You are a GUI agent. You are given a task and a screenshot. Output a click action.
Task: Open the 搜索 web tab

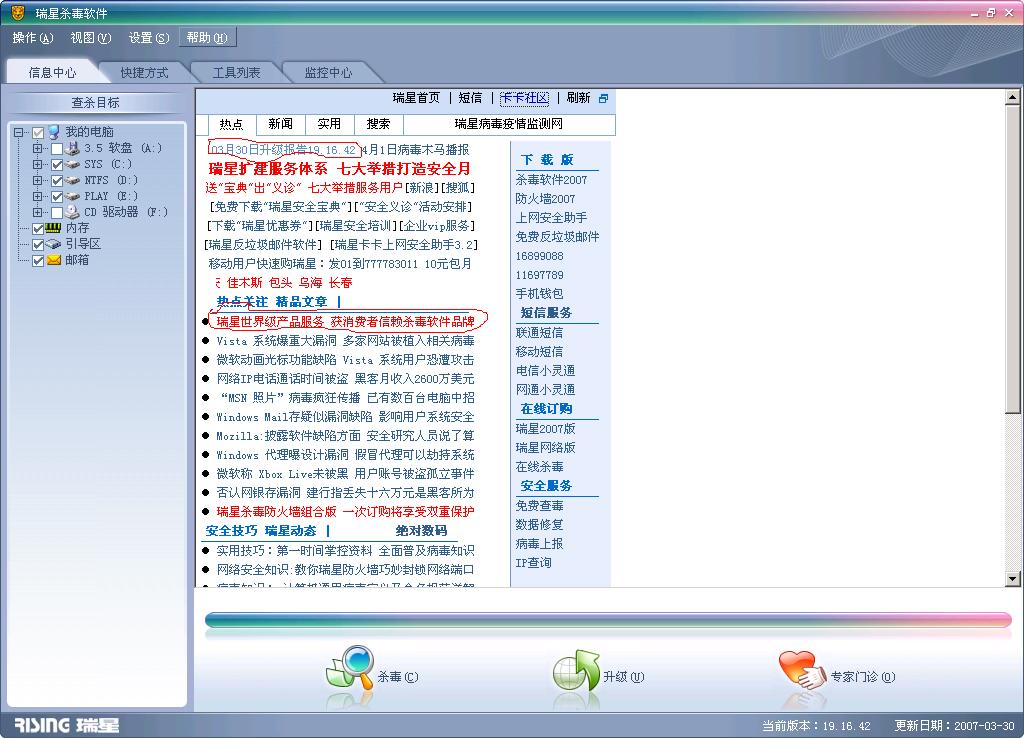click(378, 124)
